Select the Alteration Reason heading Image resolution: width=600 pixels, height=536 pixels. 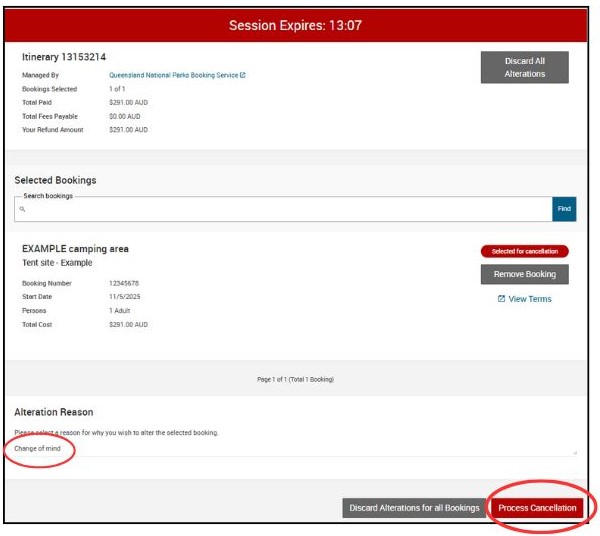point(54,412)
